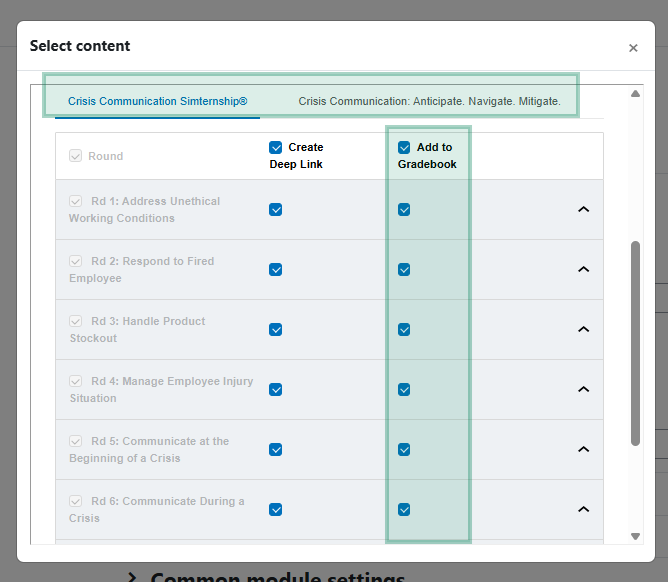Uncheck deep link for Rd 1

pyautogui.click(x=276, y=210)
